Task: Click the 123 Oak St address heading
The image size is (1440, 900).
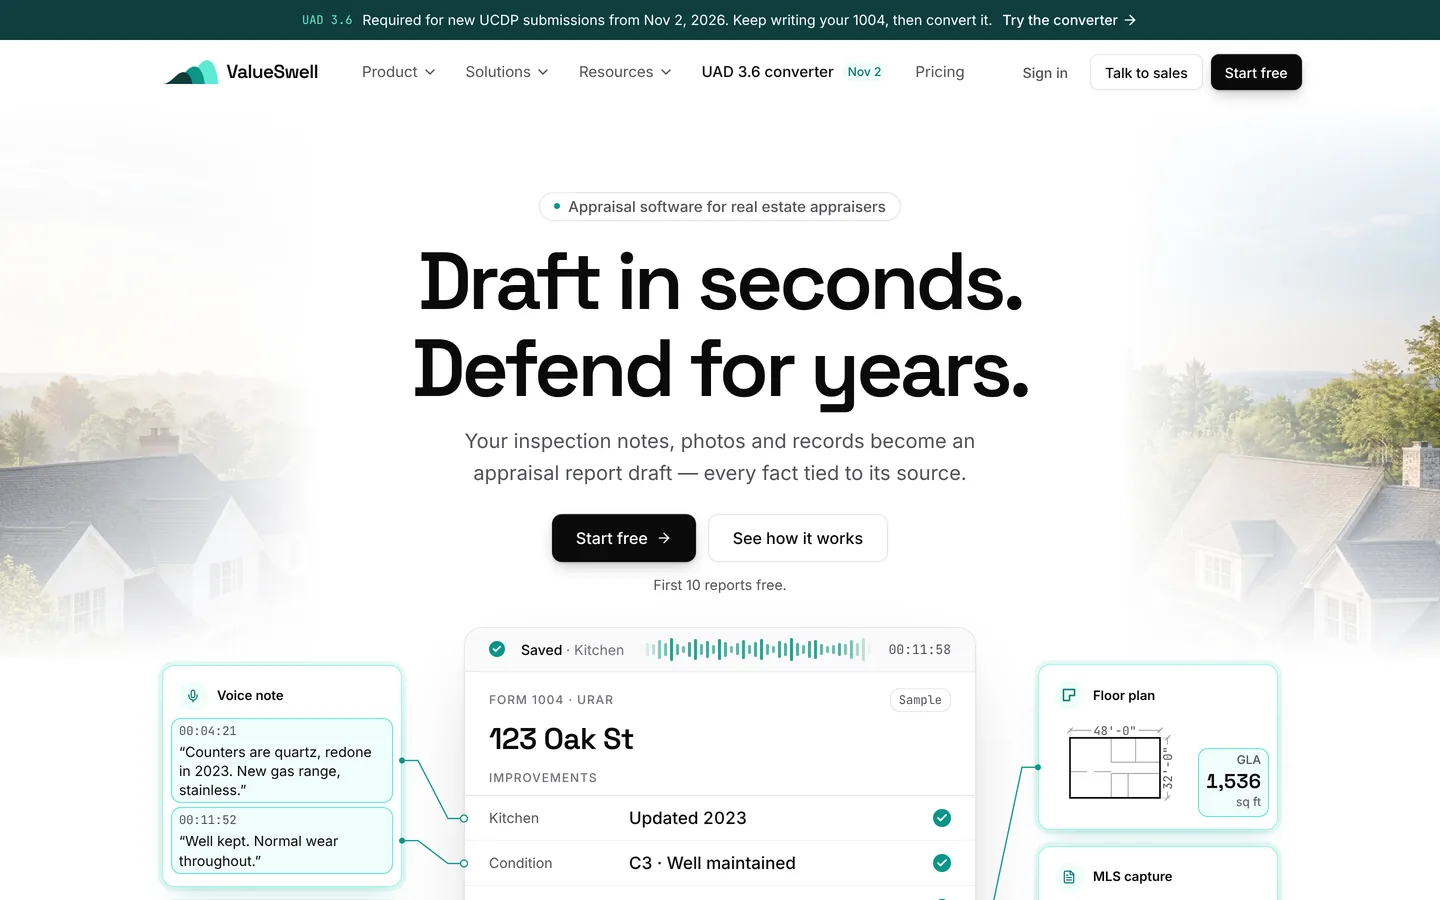Action: 561,739
